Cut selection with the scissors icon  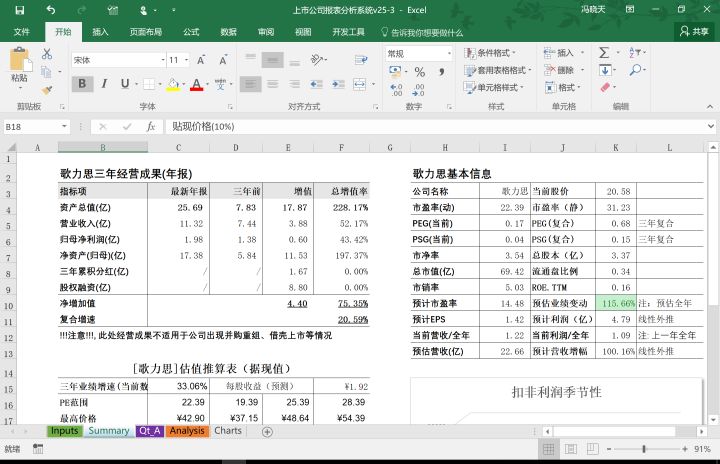pyautogui.click(x=46, y=54)
